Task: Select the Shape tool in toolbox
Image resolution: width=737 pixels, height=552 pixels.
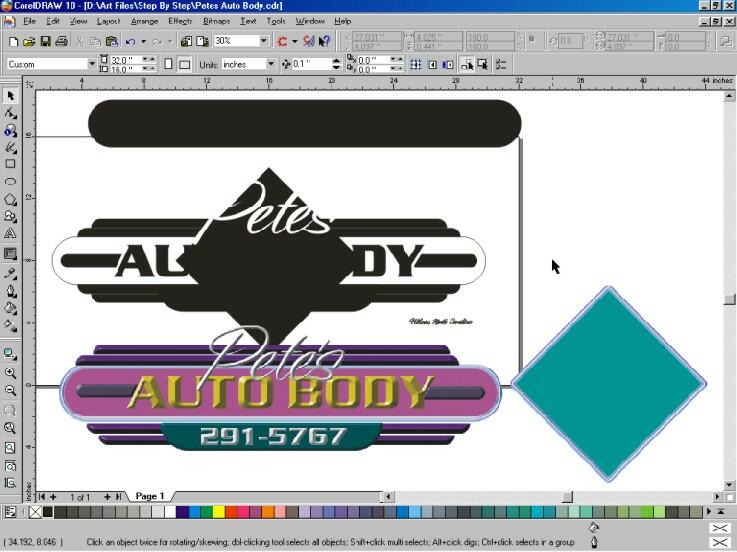Action: pos(10,113)
